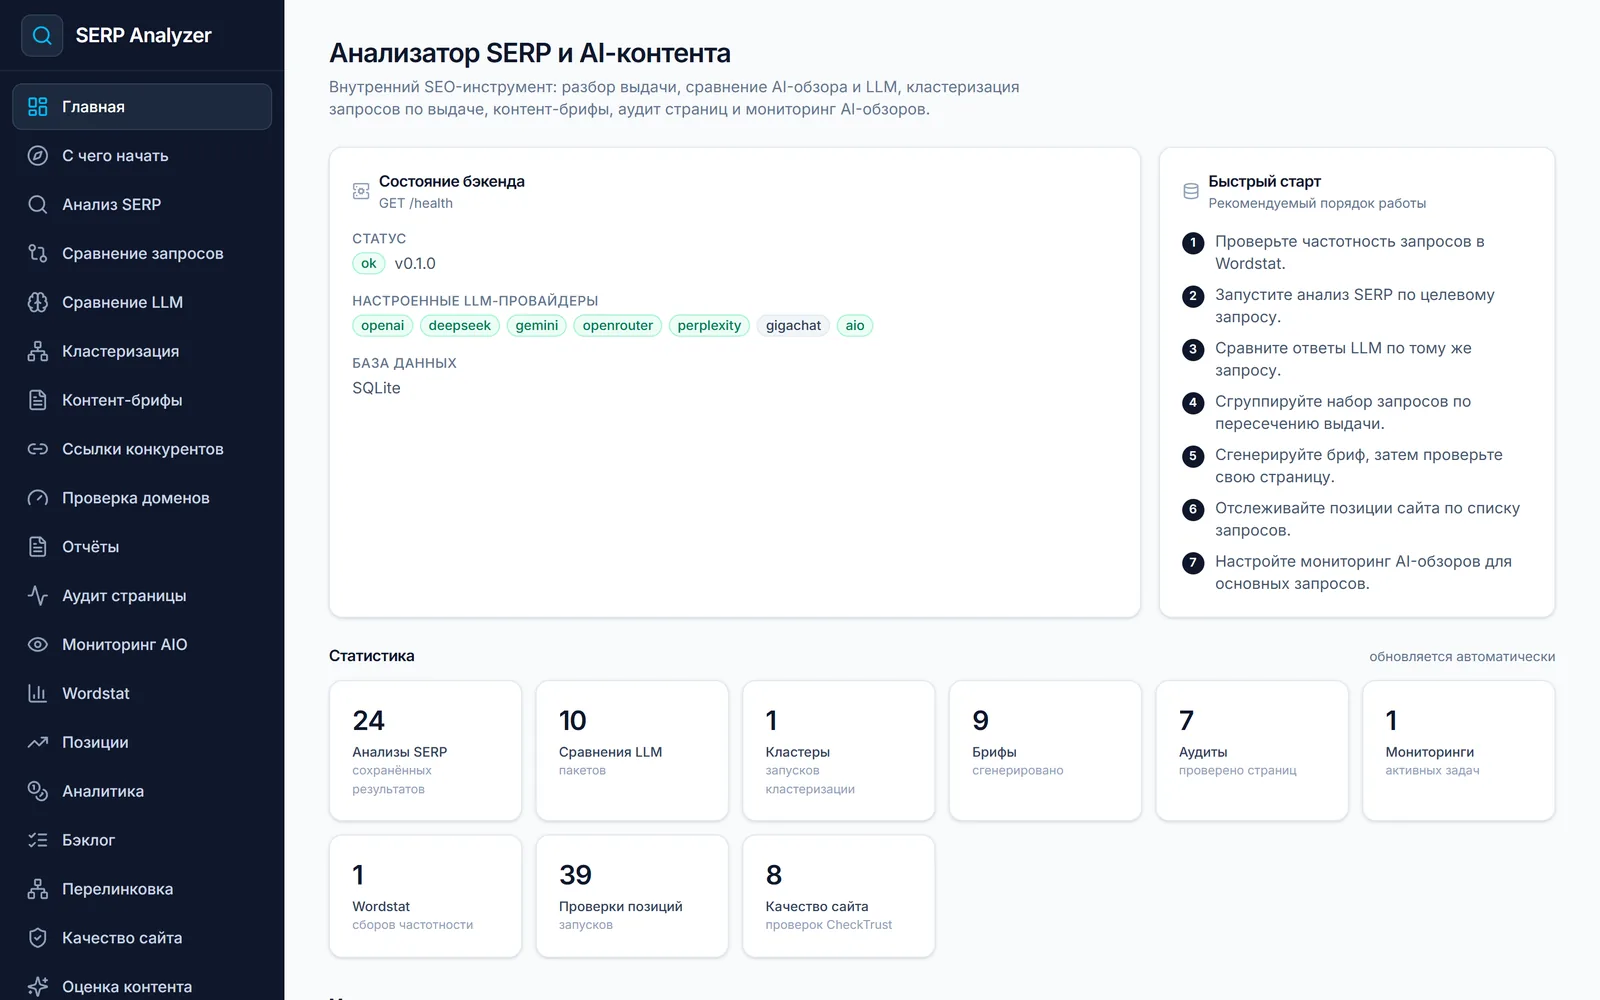The height and width of the screenshot is (1000, 1600).
Task: Click the Мониторинги statistics card
Action: point(1459,751)
